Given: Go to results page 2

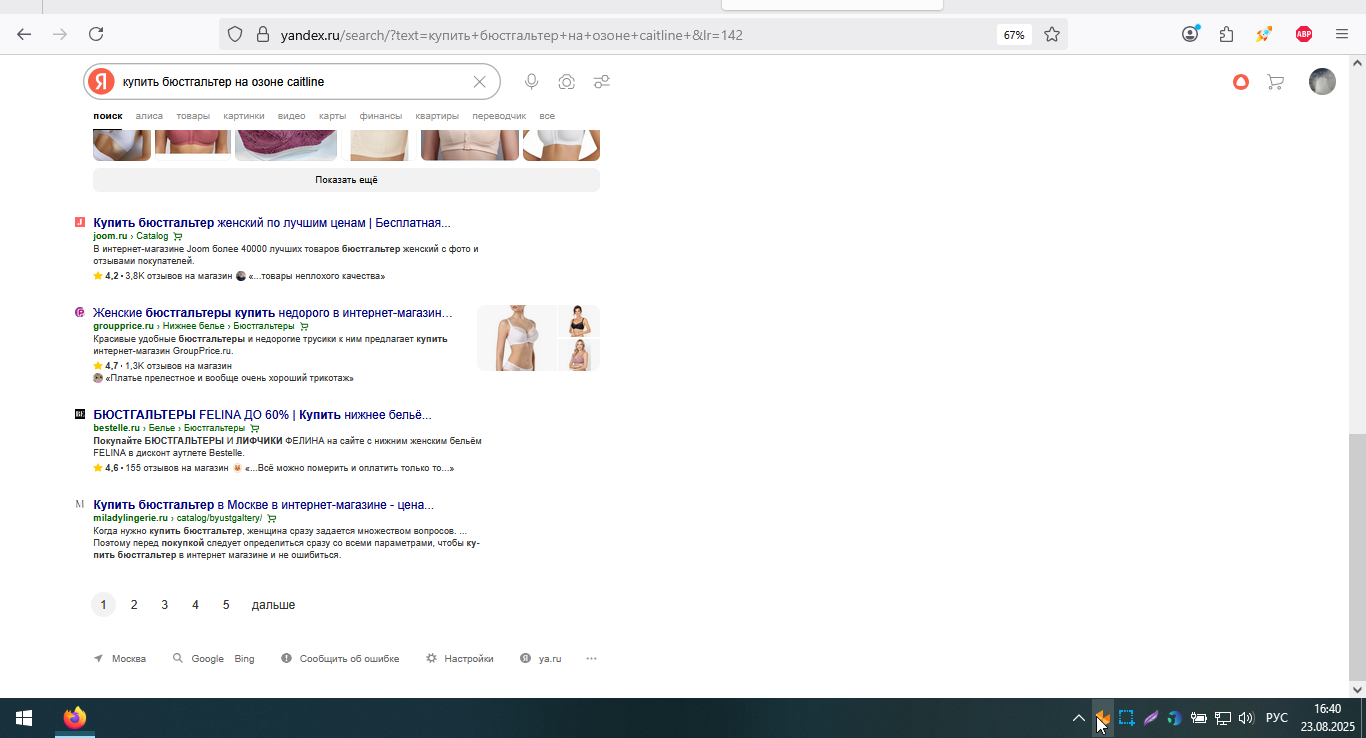Looking at the screenshot, I should (x=134, y=605).
